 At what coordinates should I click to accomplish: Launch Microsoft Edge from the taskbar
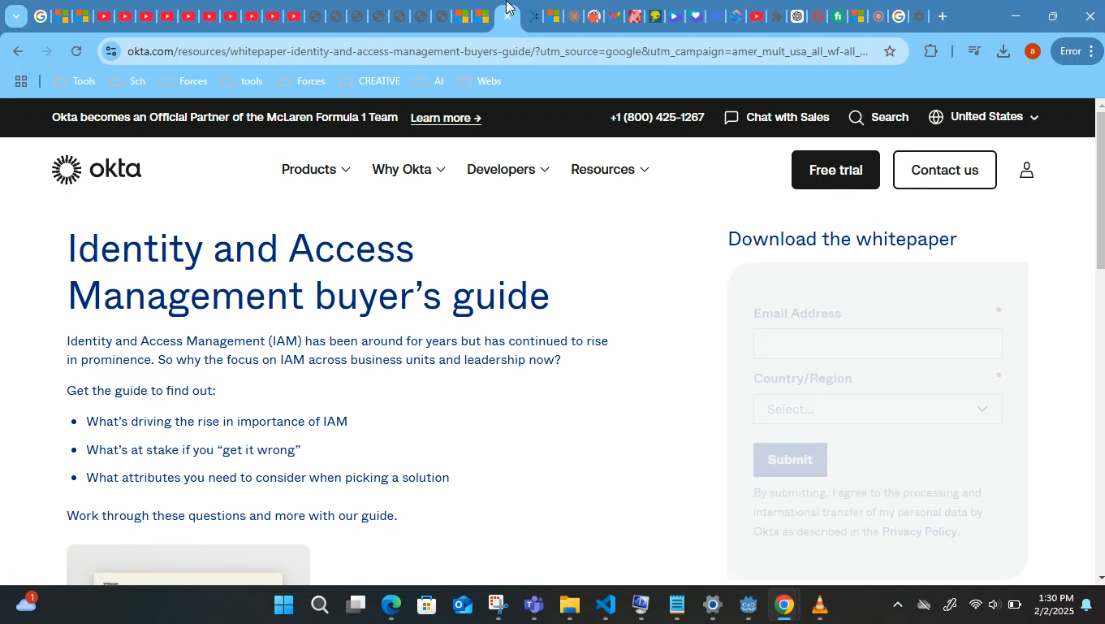[x=391, y=605]
